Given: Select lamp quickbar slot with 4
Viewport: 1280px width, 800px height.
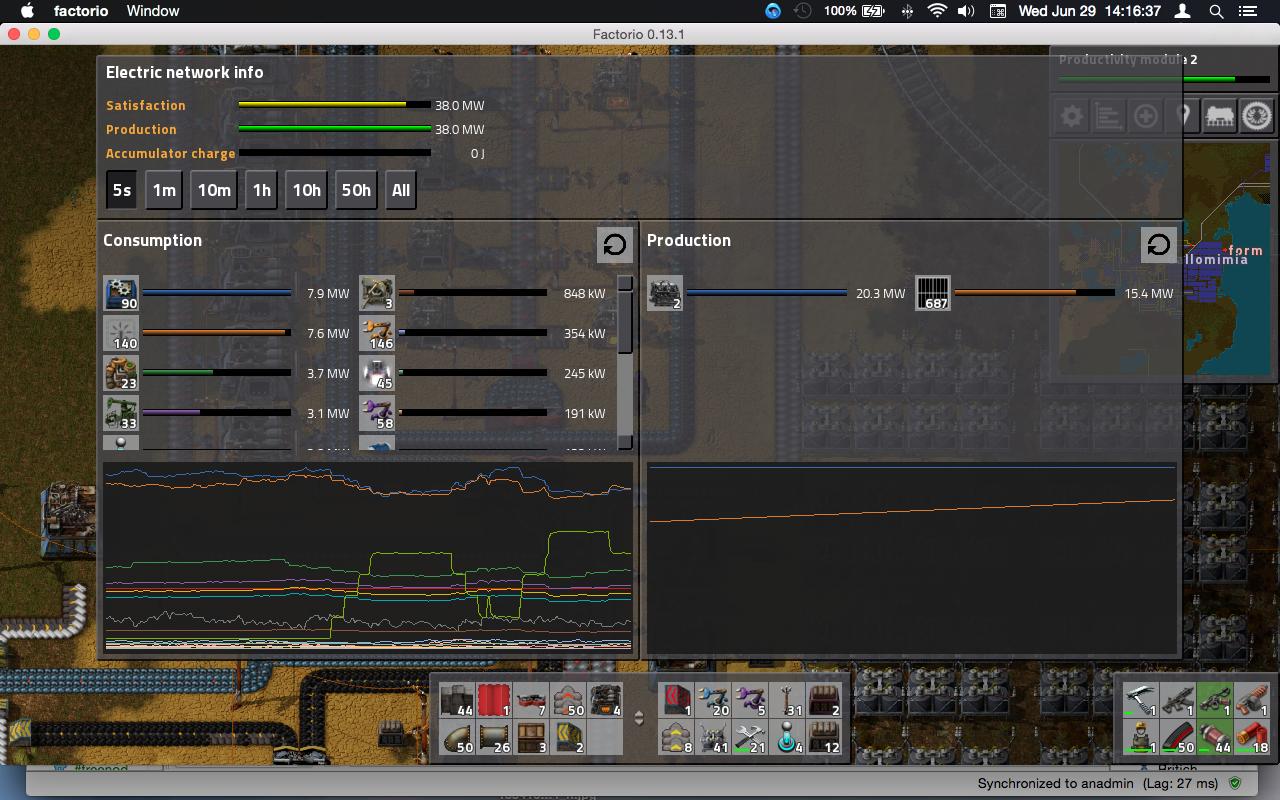Looking at the screenshot, I should point(787,737).
